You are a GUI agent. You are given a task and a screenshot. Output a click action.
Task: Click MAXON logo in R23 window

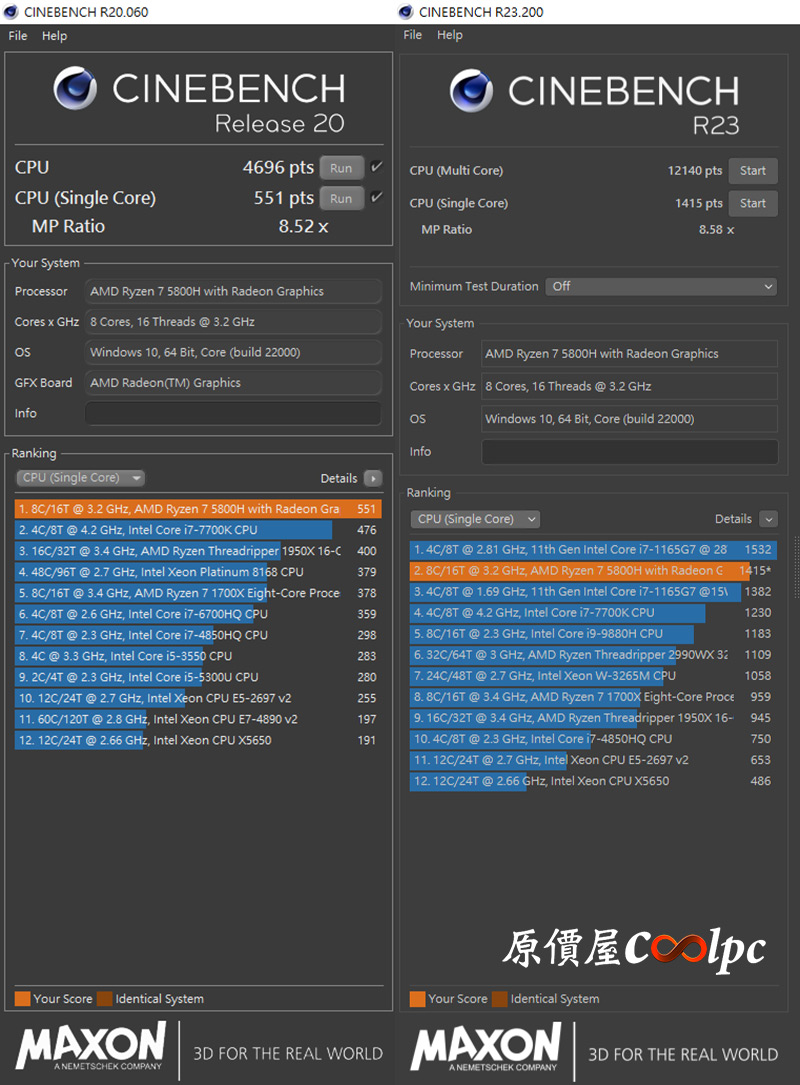[x=485, y=1048]
